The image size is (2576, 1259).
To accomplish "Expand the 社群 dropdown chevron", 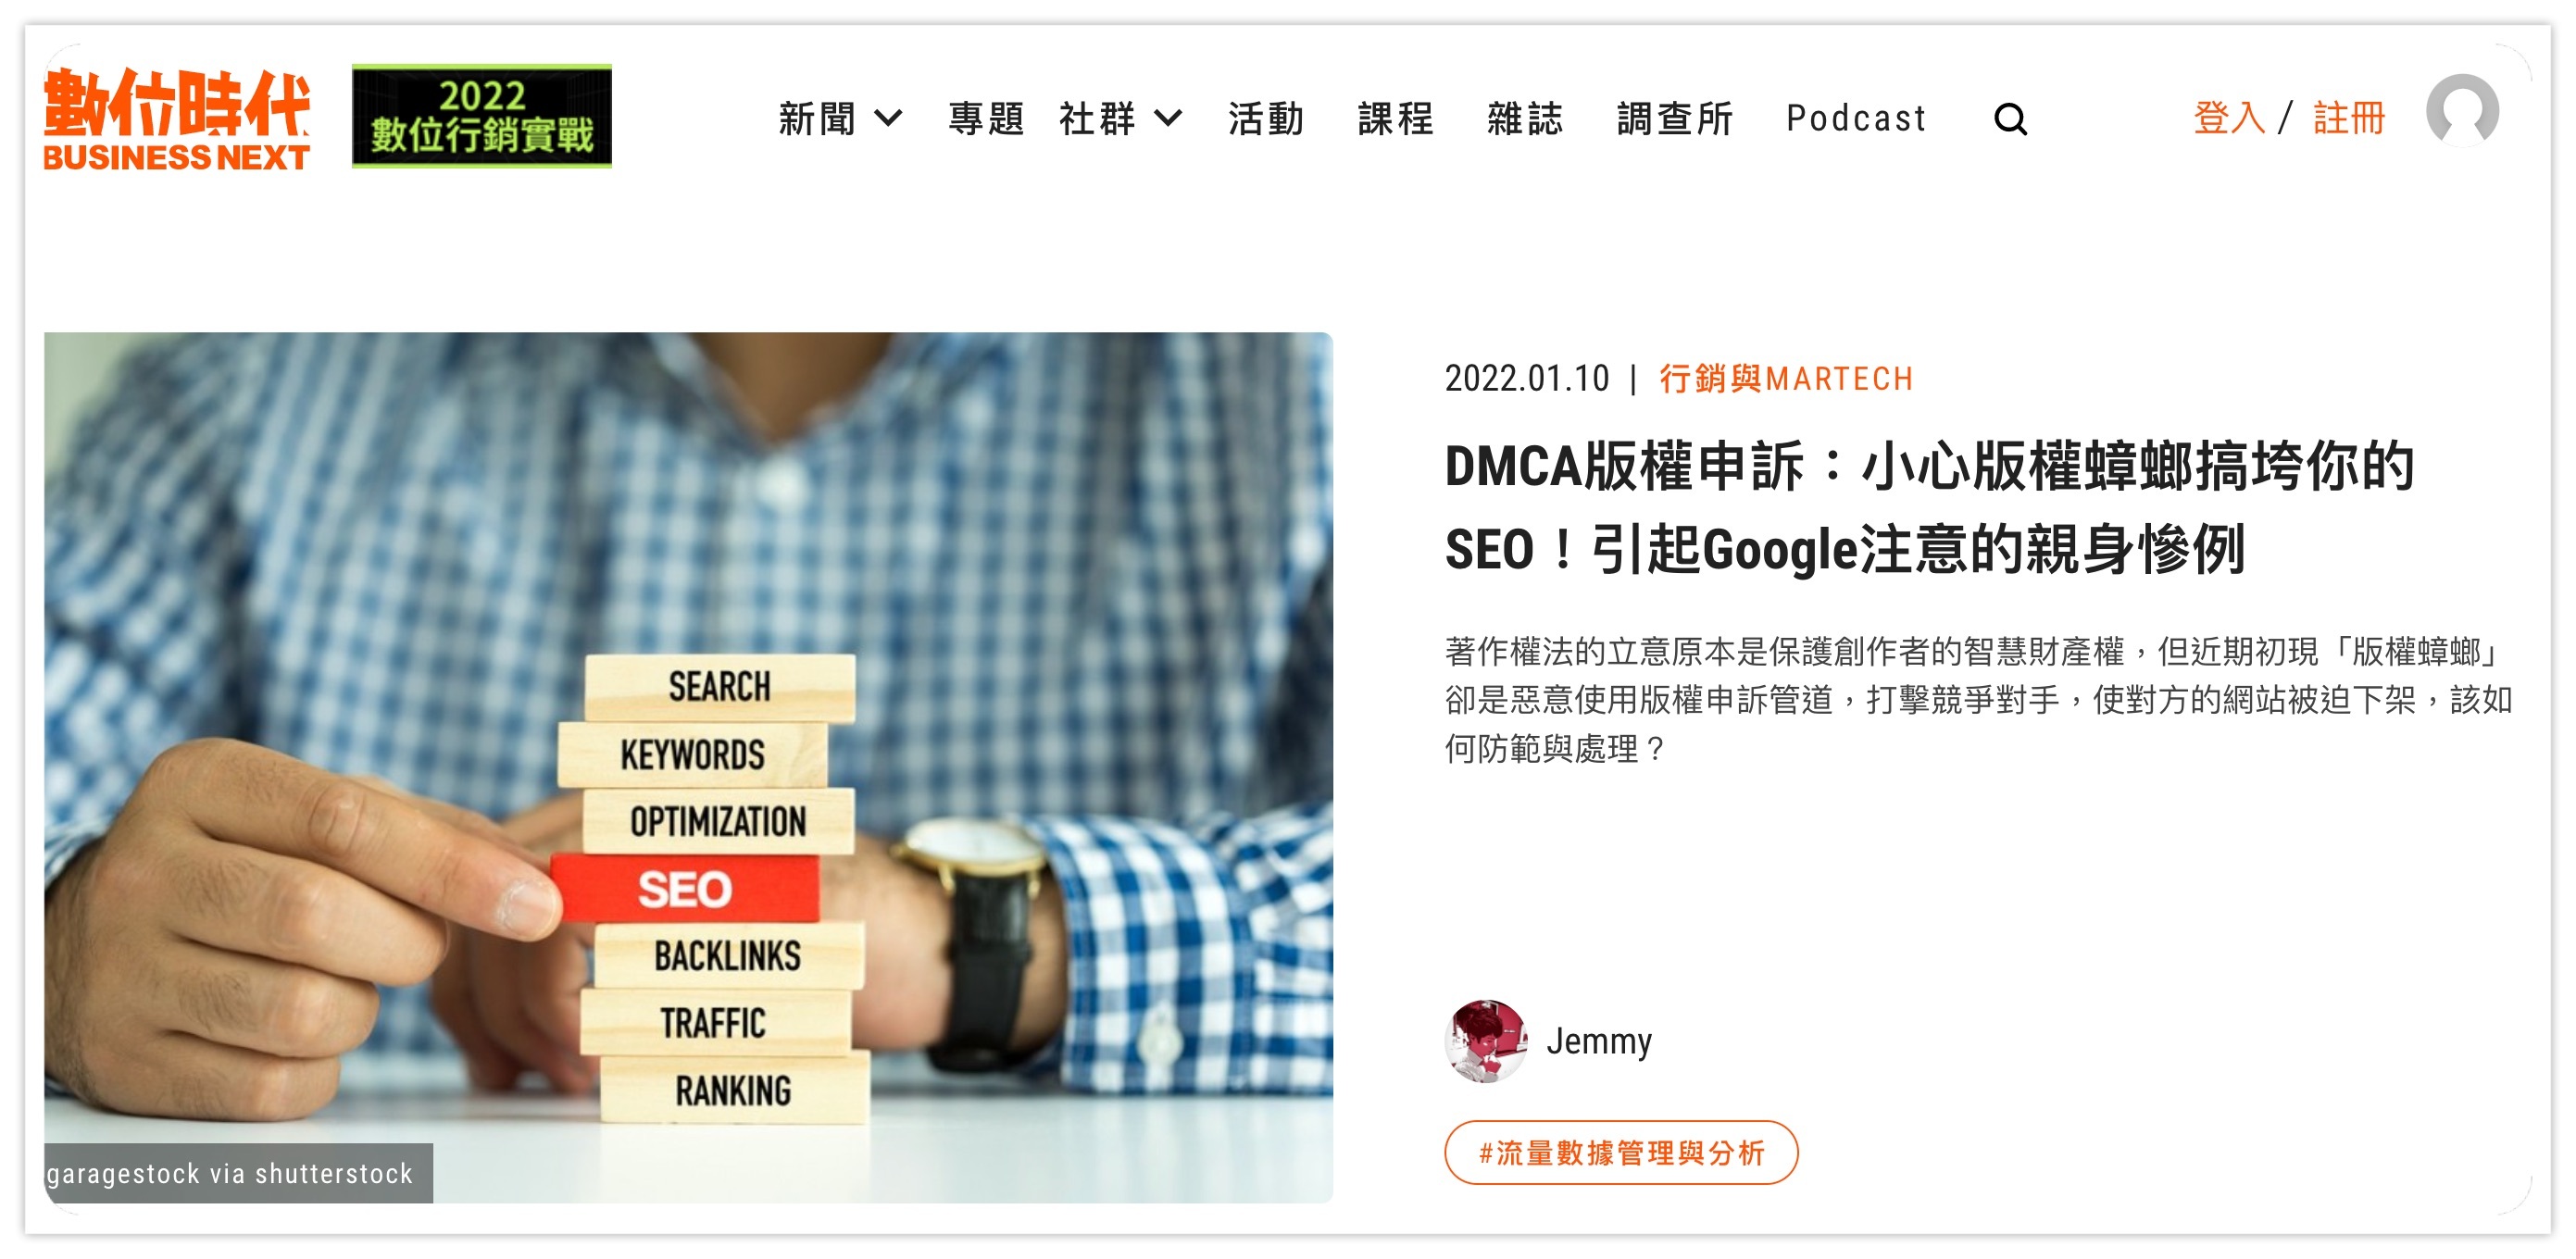I will tap(1168, 118).
